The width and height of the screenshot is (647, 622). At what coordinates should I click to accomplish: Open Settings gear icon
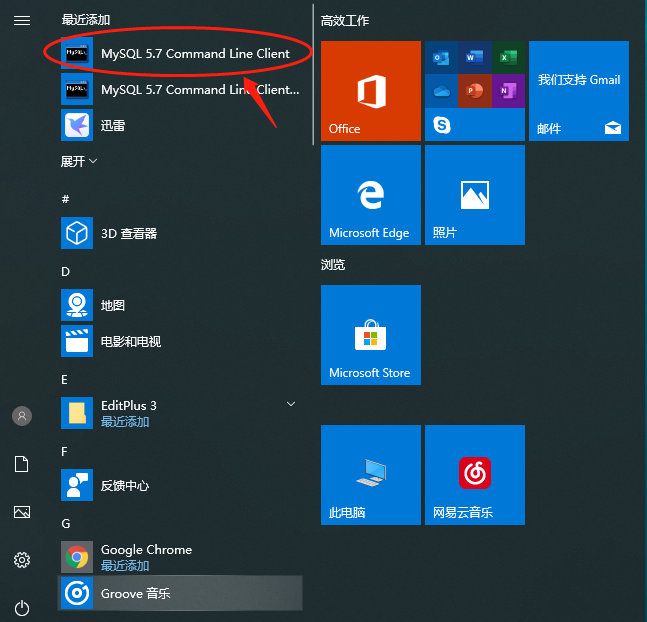coord(22,560)
